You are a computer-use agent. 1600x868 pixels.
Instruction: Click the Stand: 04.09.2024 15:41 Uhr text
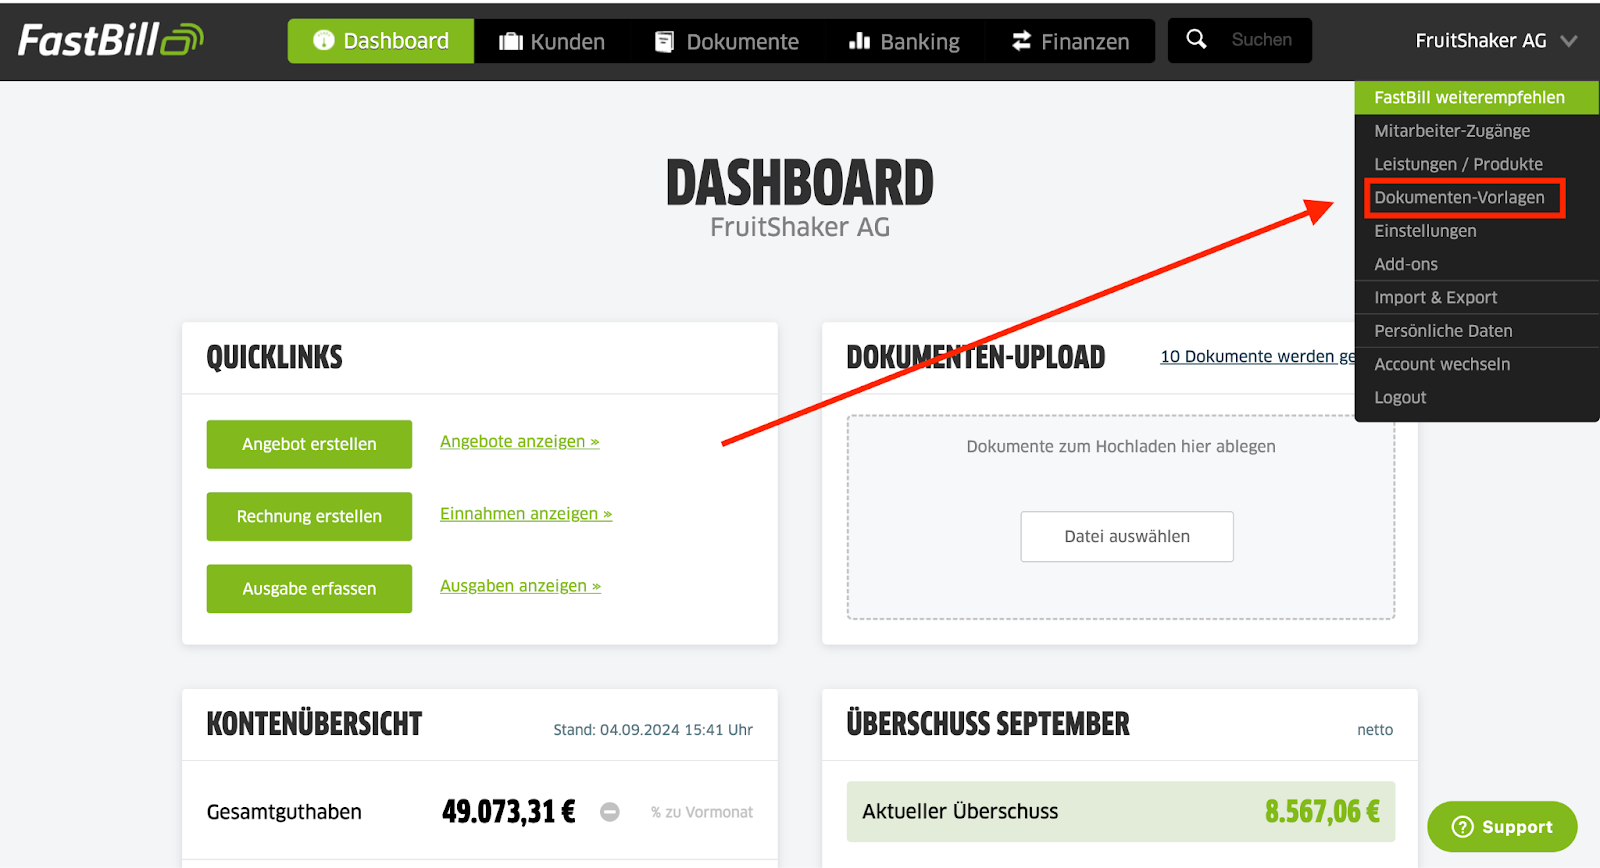coord(653,730)
